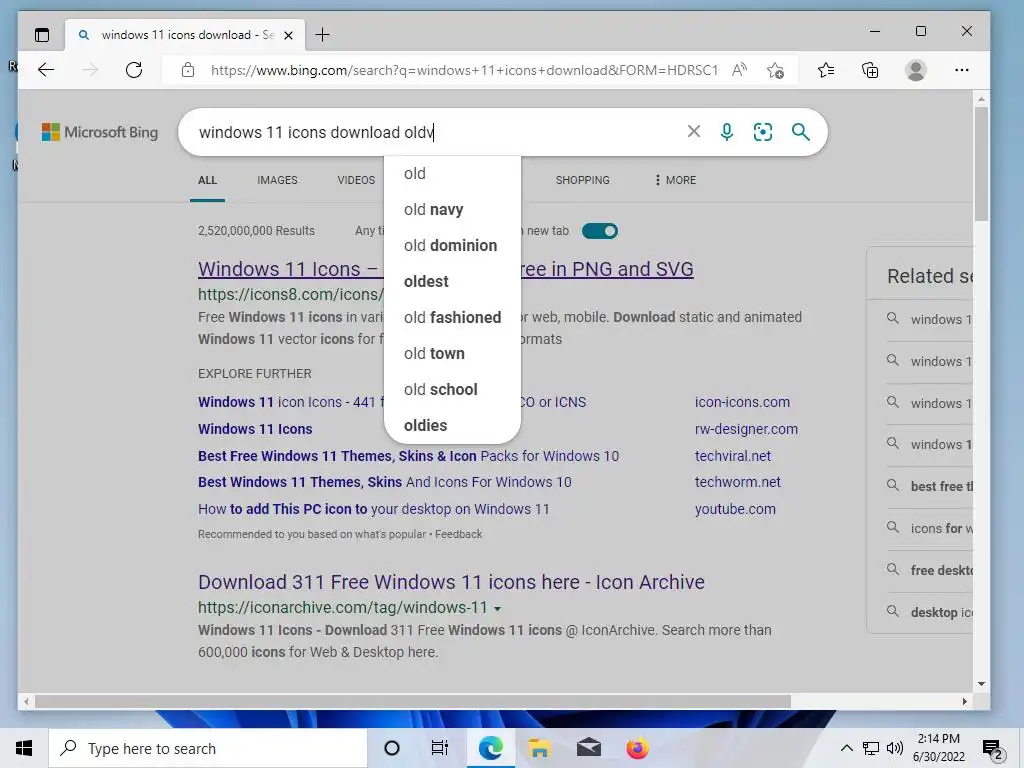Close the 'windows 11 icons download' tab
Image resolution: width=1024 pixels, height=768 pixels.
click(x=288, y=35)
